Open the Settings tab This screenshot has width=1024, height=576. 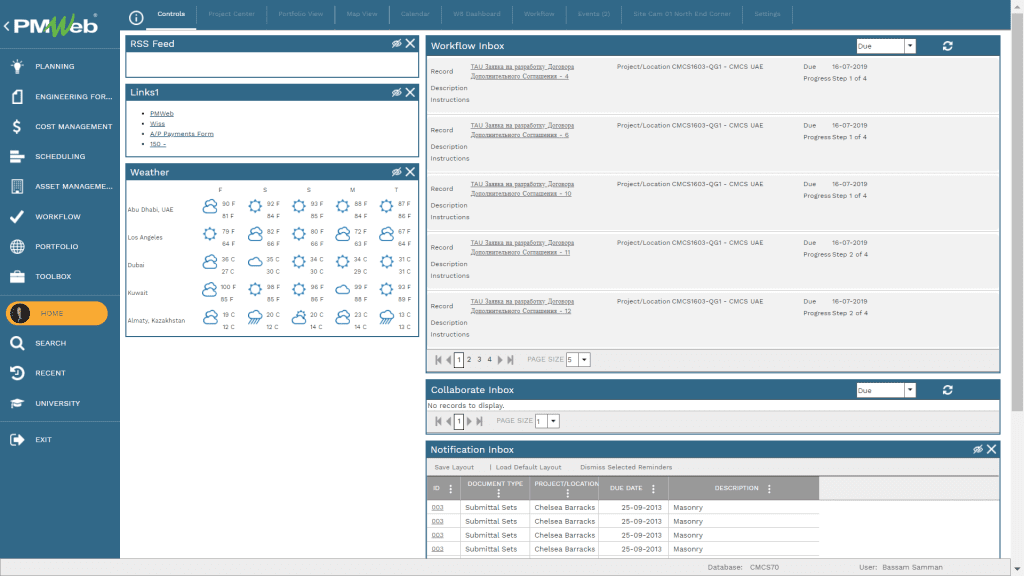tap(767, 14)
